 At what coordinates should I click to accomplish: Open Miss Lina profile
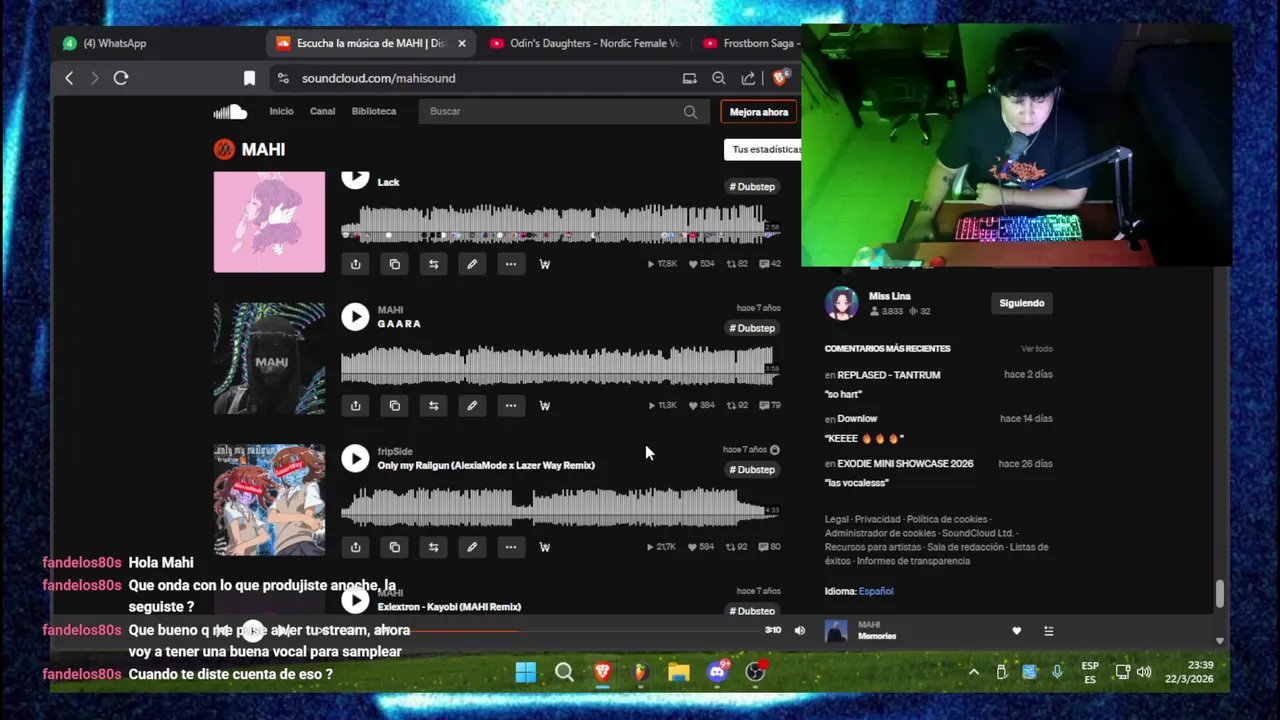tap(889, 296)
